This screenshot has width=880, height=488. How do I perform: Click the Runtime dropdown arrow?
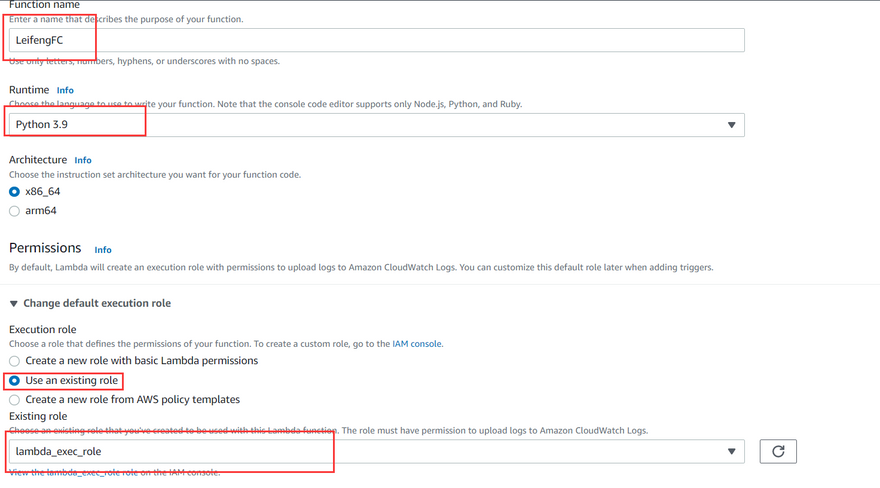coord(731,125)
